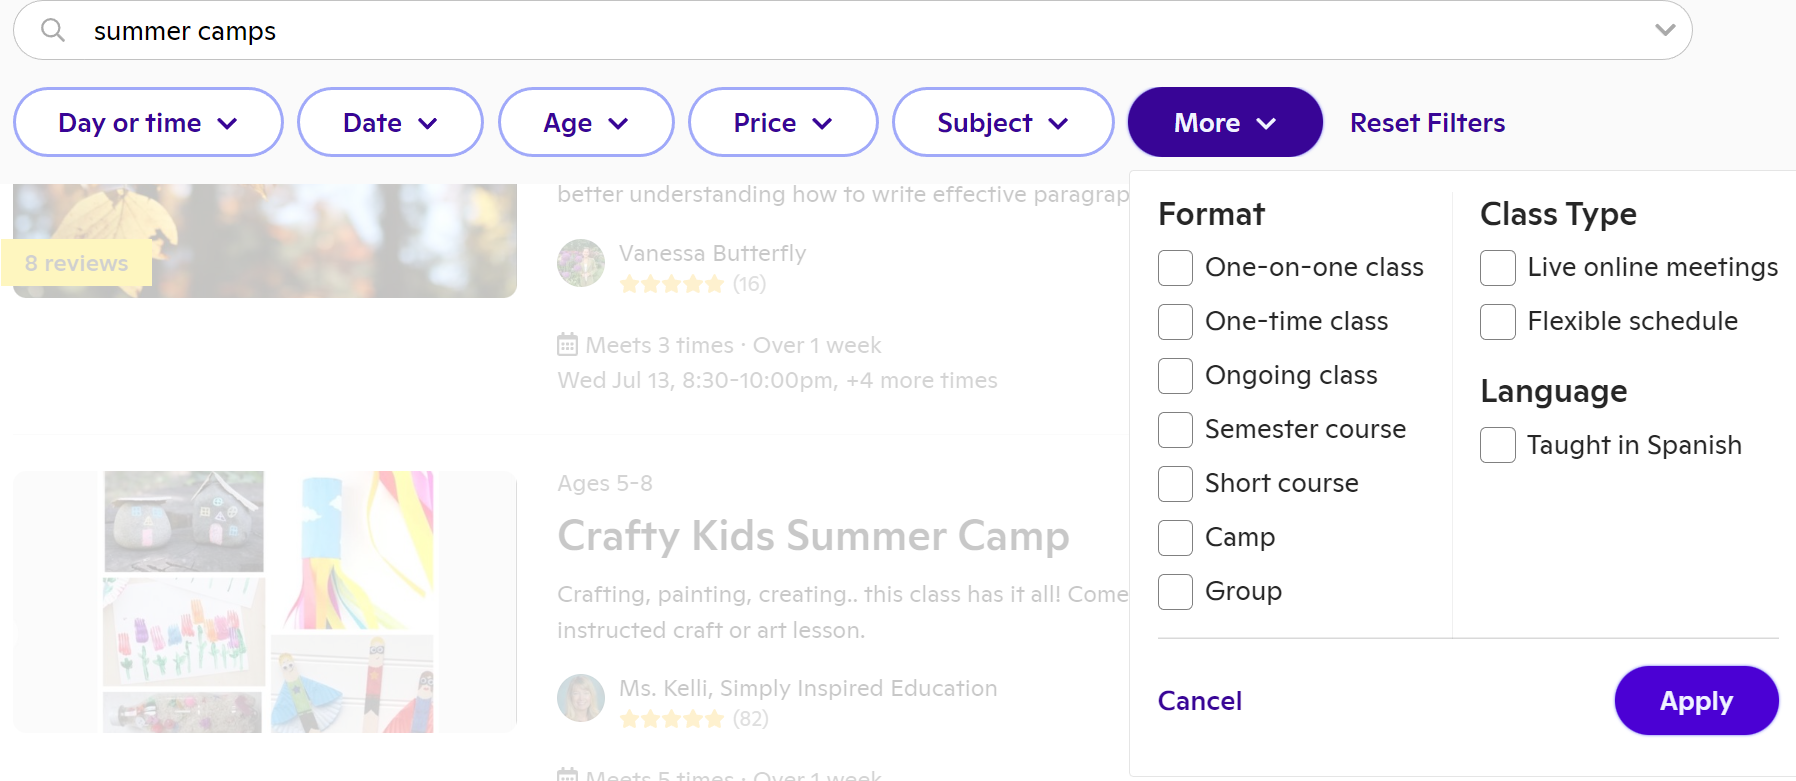Screen dimensions: 1796x781
Task: Open the Crafty Kids Summer Camp thumbnail
Action: (265, 601)
